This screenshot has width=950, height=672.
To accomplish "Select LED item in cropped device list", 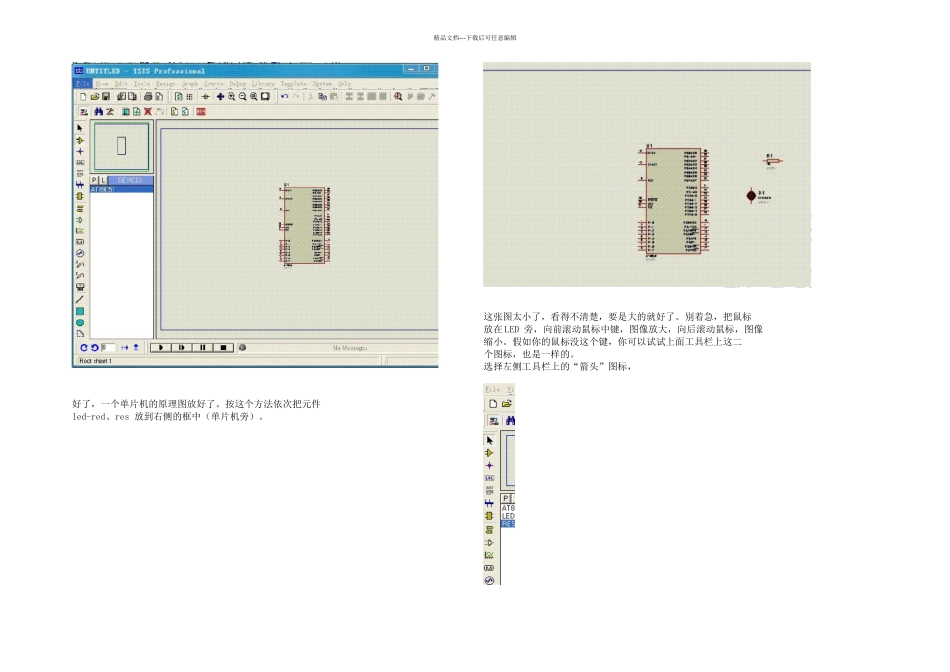I will click(x=508, y=516).
